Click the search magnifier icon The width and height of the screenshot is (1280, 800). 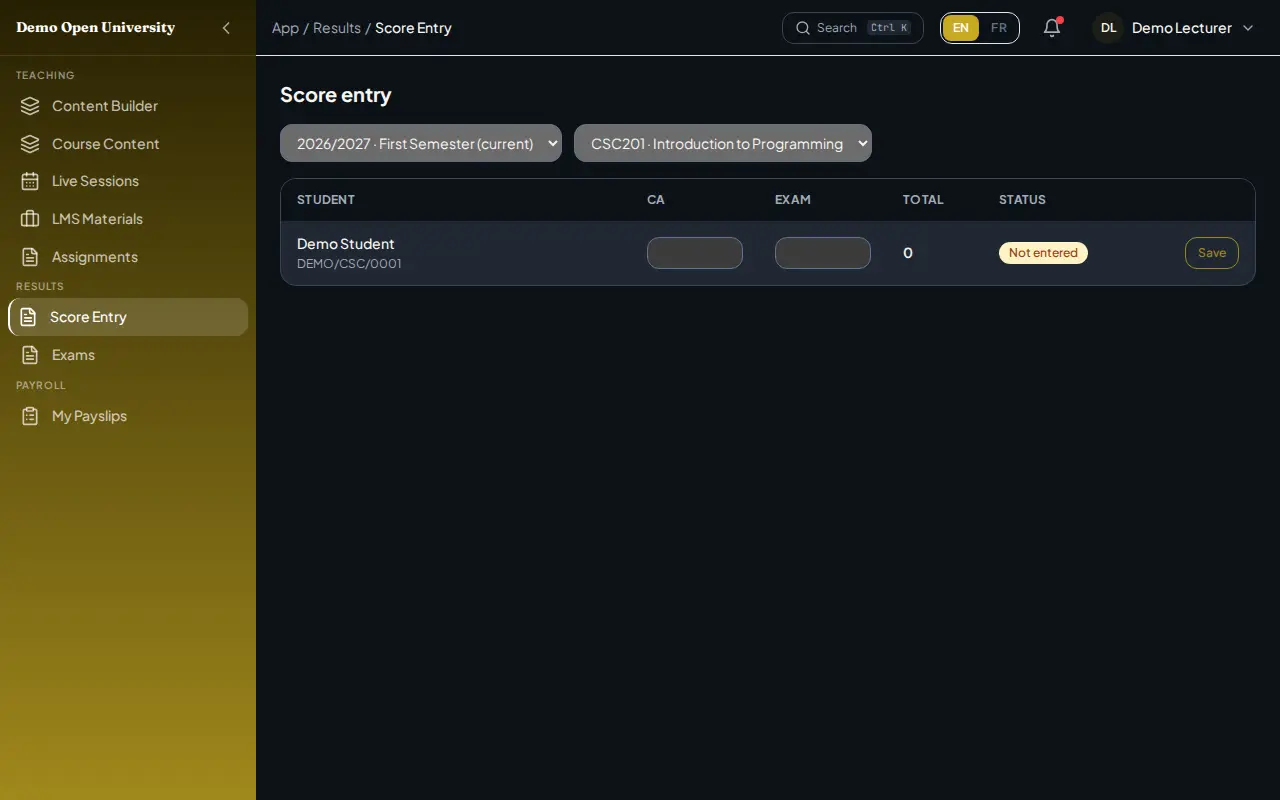pyautogui.click(x=802, y=28)
